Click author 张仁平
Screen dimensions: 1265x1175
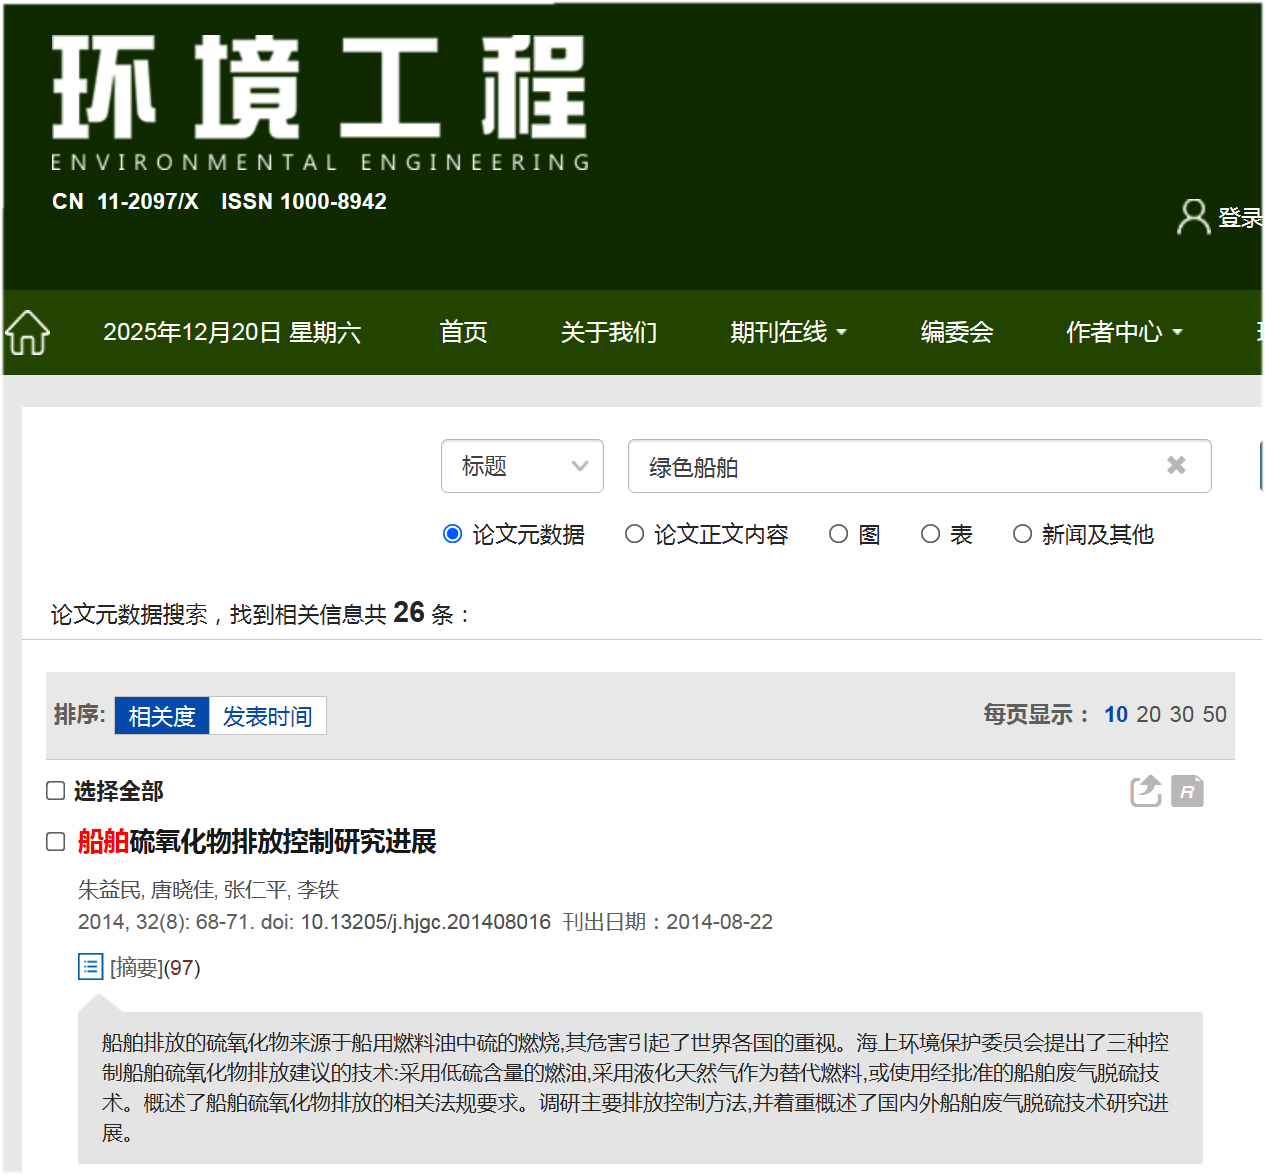(256, 890)
